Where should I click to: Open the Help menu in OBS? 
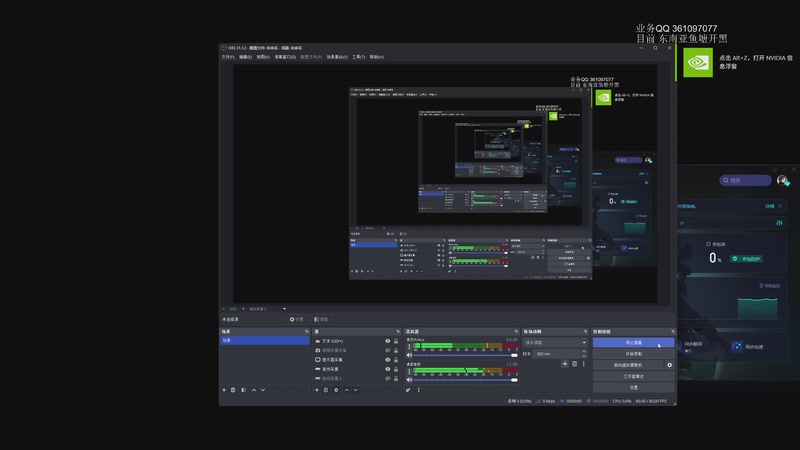pyautogui.click(x=377, y=57)
